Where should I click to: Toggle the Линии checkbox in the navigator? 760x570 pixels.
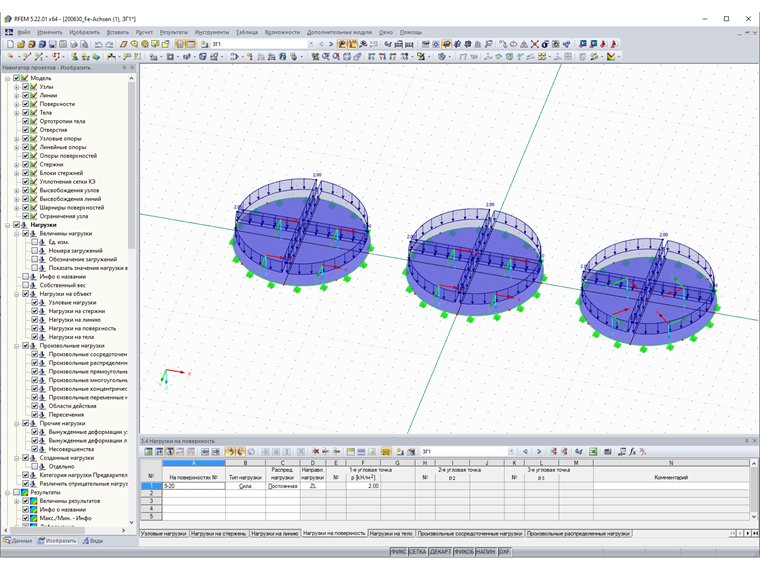tap(26, 95)
